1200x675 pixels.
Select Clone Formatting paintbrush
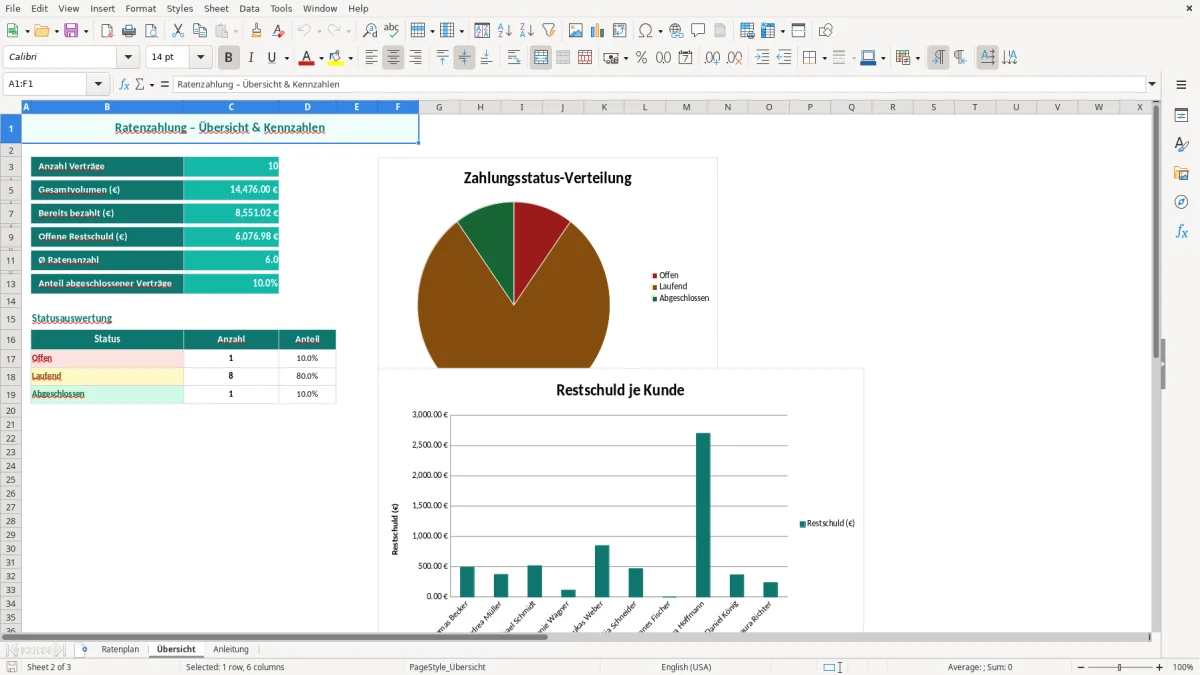click(x=256, y=31)
